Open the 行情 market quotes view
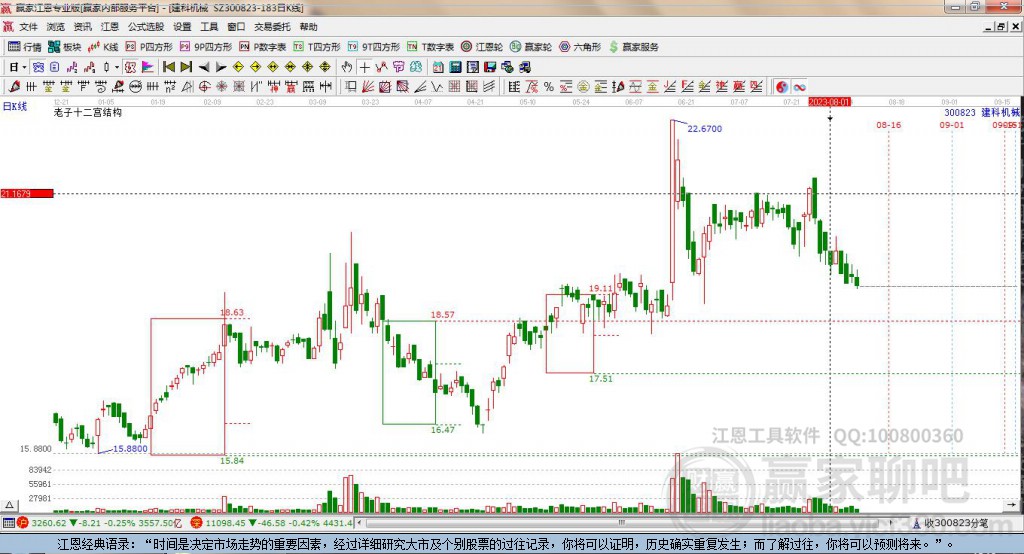This screenshot has height=554, width=1024. point(25,47)
